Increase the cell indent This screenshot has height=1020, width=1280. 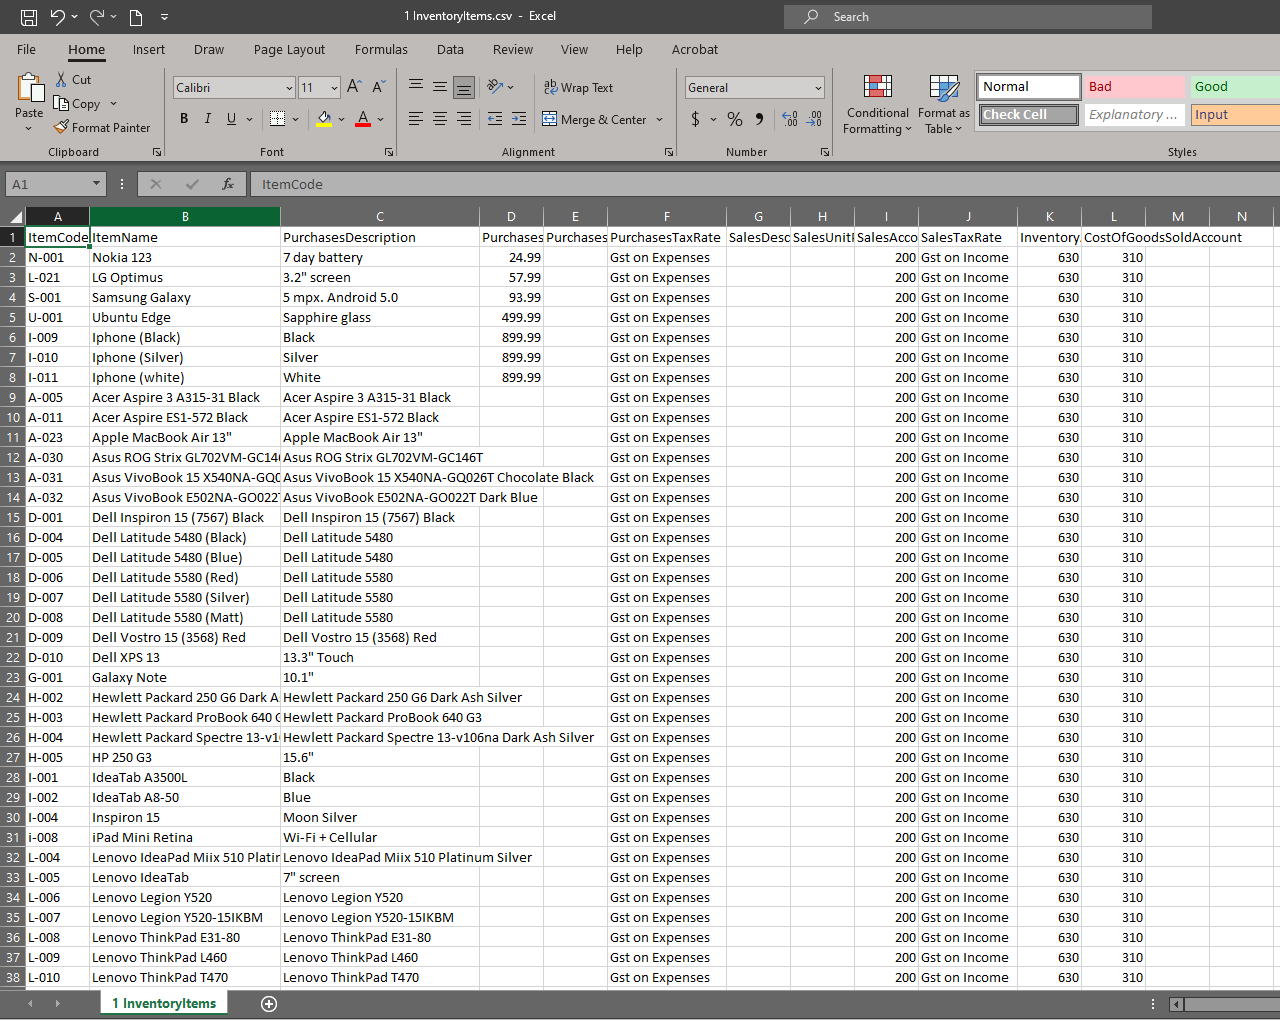[x=519, y=119]
